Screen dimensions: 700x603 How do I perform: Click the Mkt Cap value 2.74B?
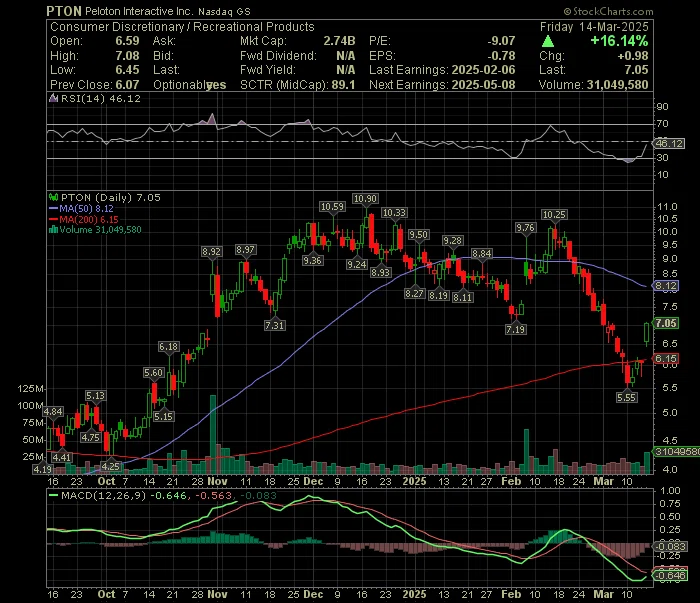click(339, 41)
